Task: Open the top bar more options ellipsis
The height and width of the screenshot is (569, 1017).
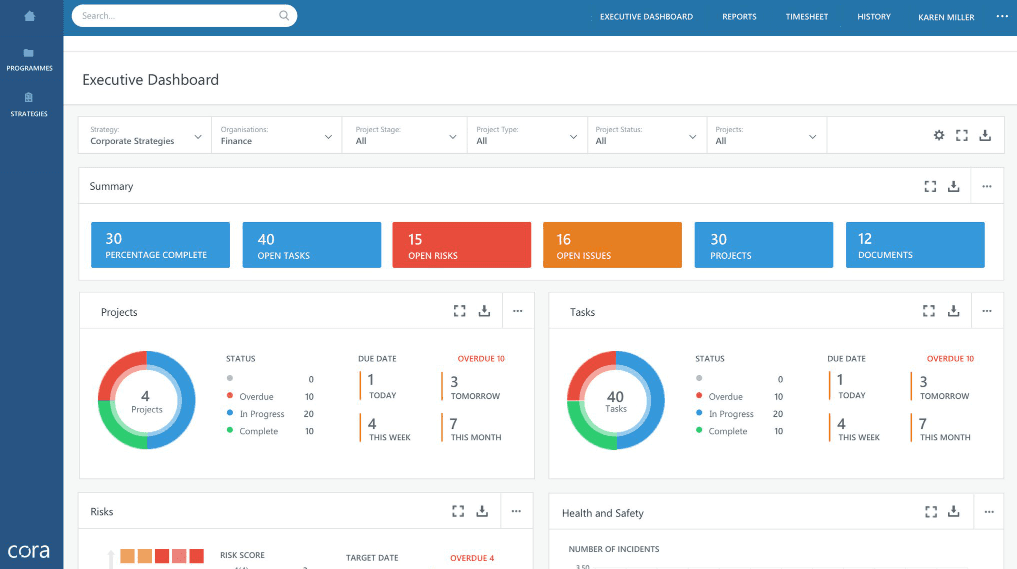Action: pos(1002,16)
